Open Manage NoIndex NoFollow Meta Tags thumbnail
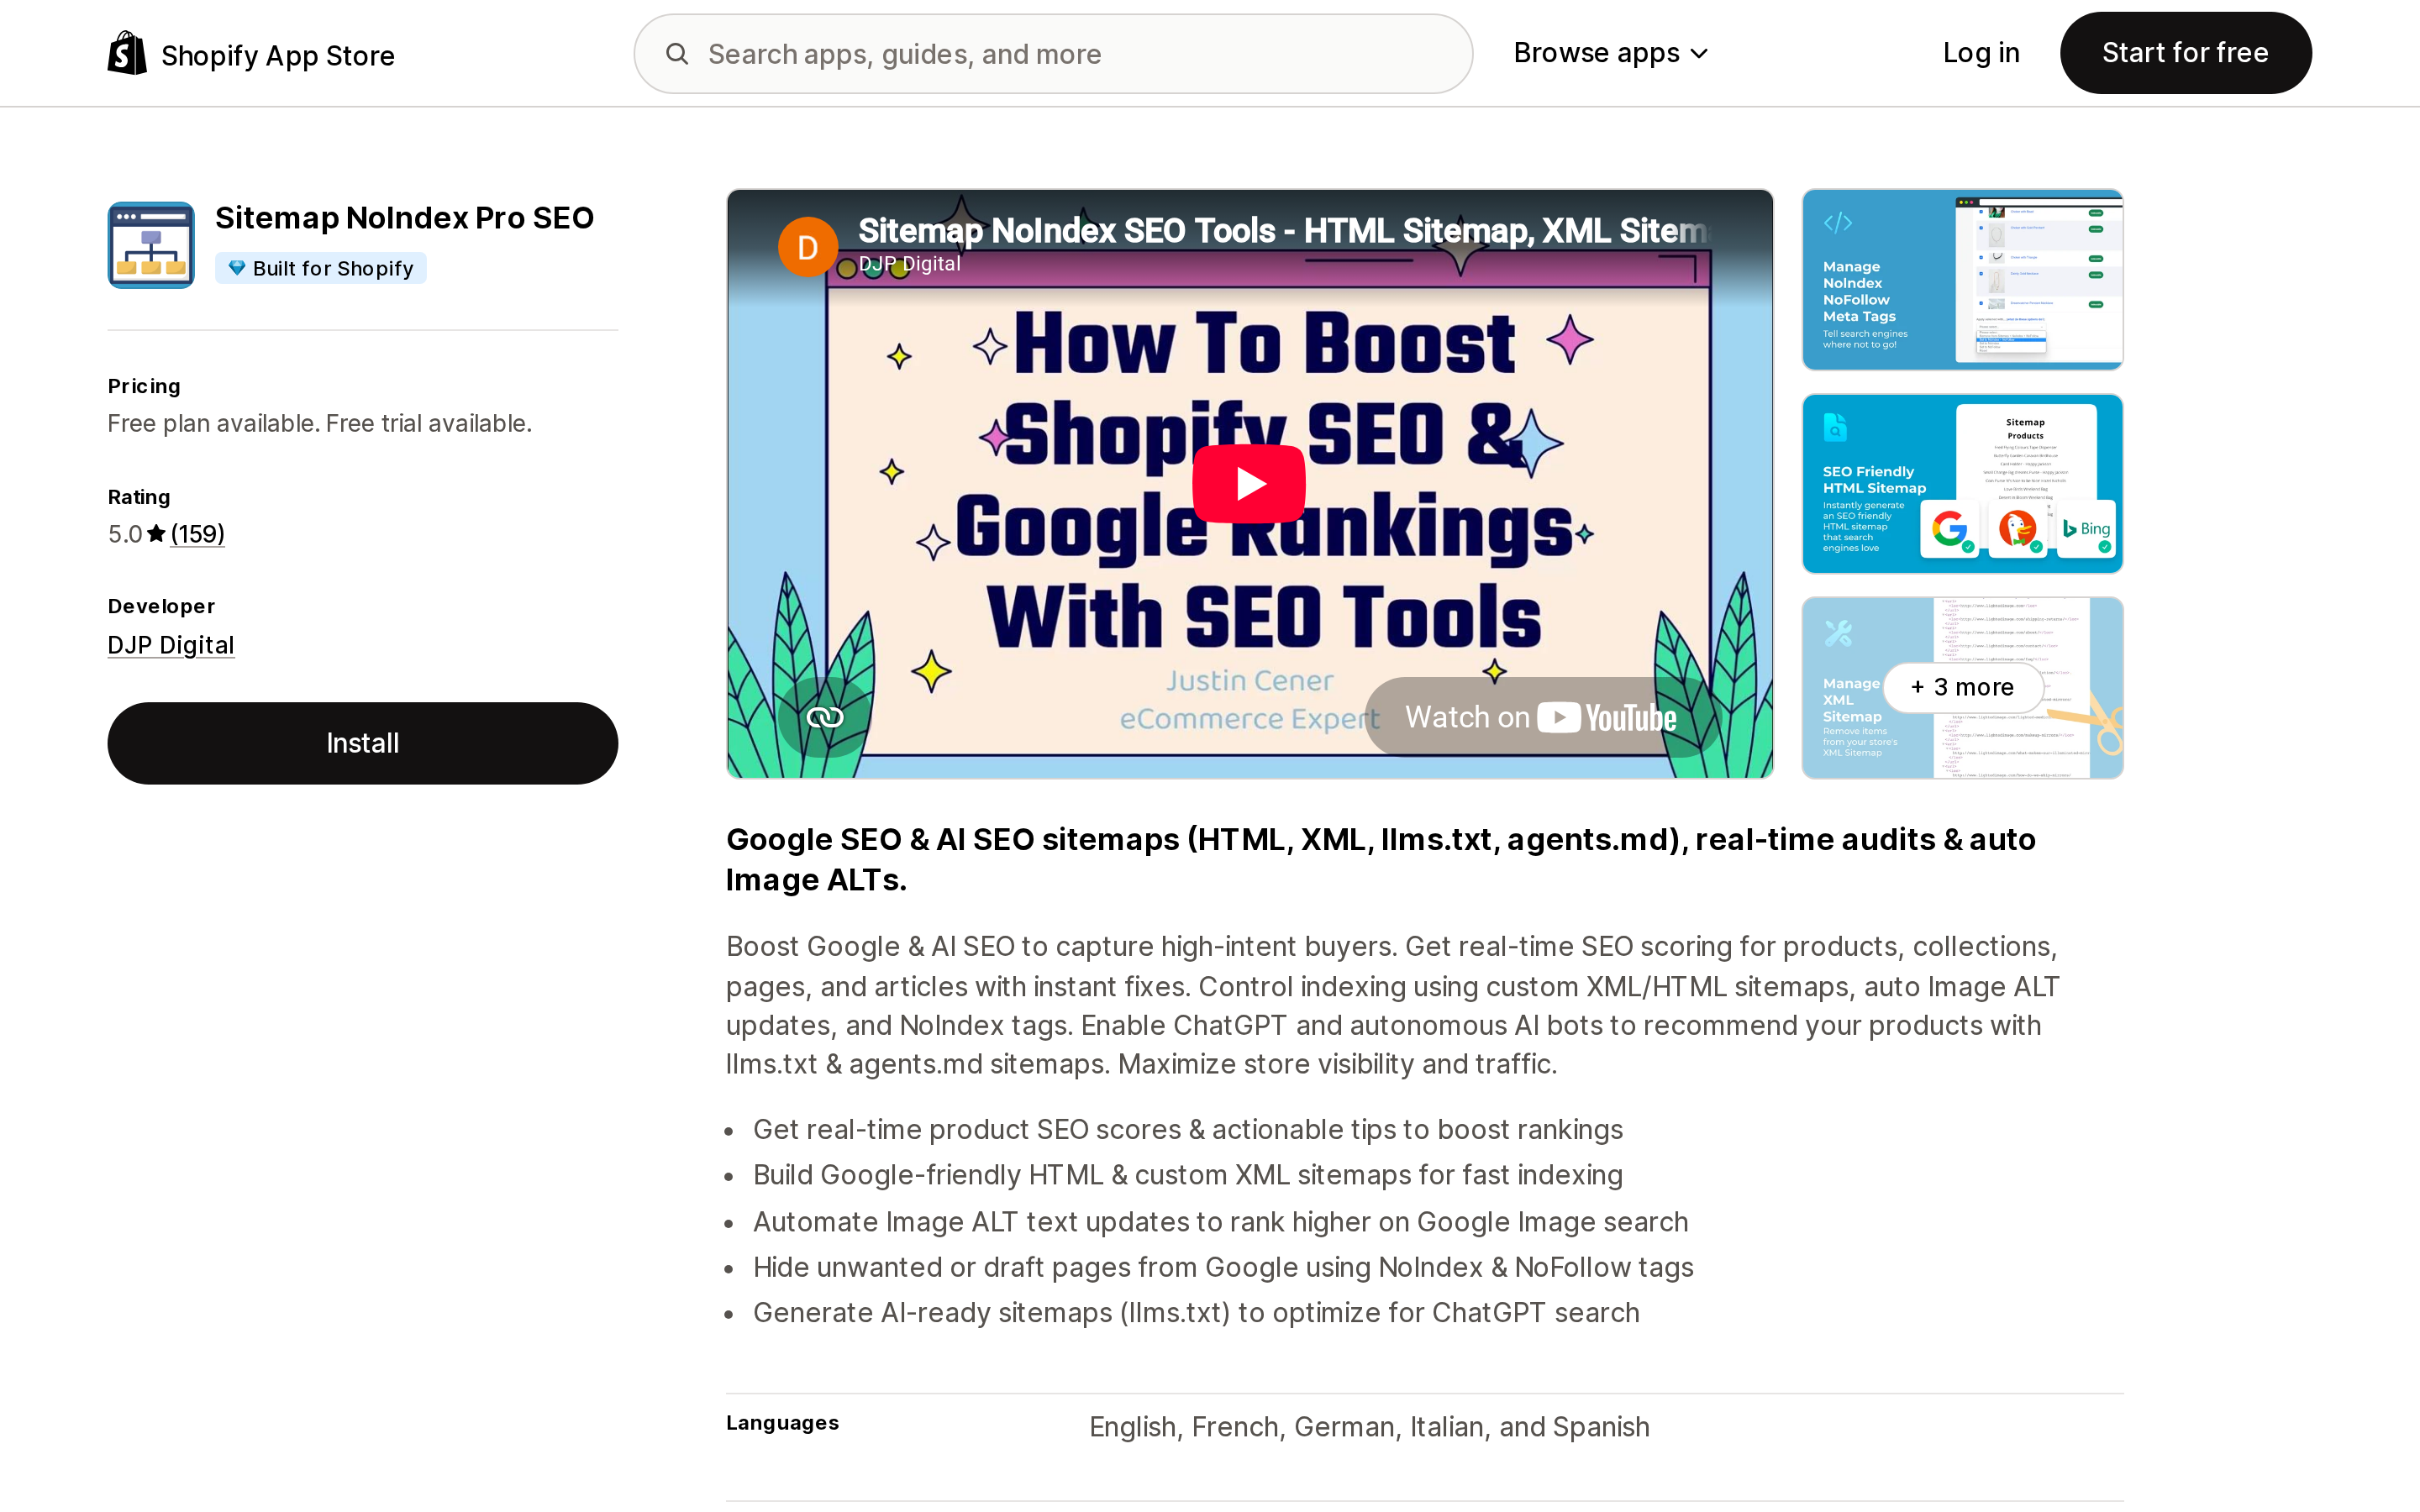The height and width of the screenshot is (1512, 2420). click(1962, 279)
